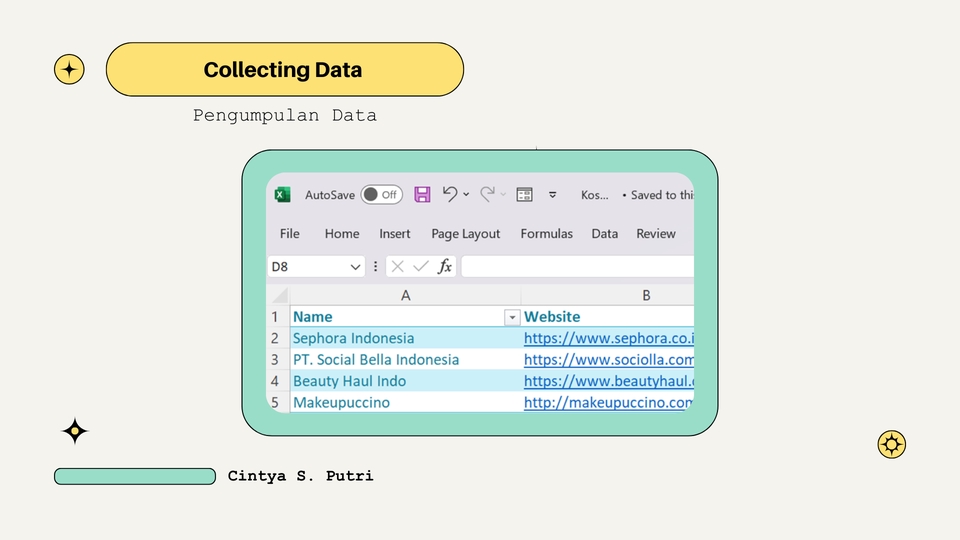Open the File tab
The image size is (960, 540).
290,233
